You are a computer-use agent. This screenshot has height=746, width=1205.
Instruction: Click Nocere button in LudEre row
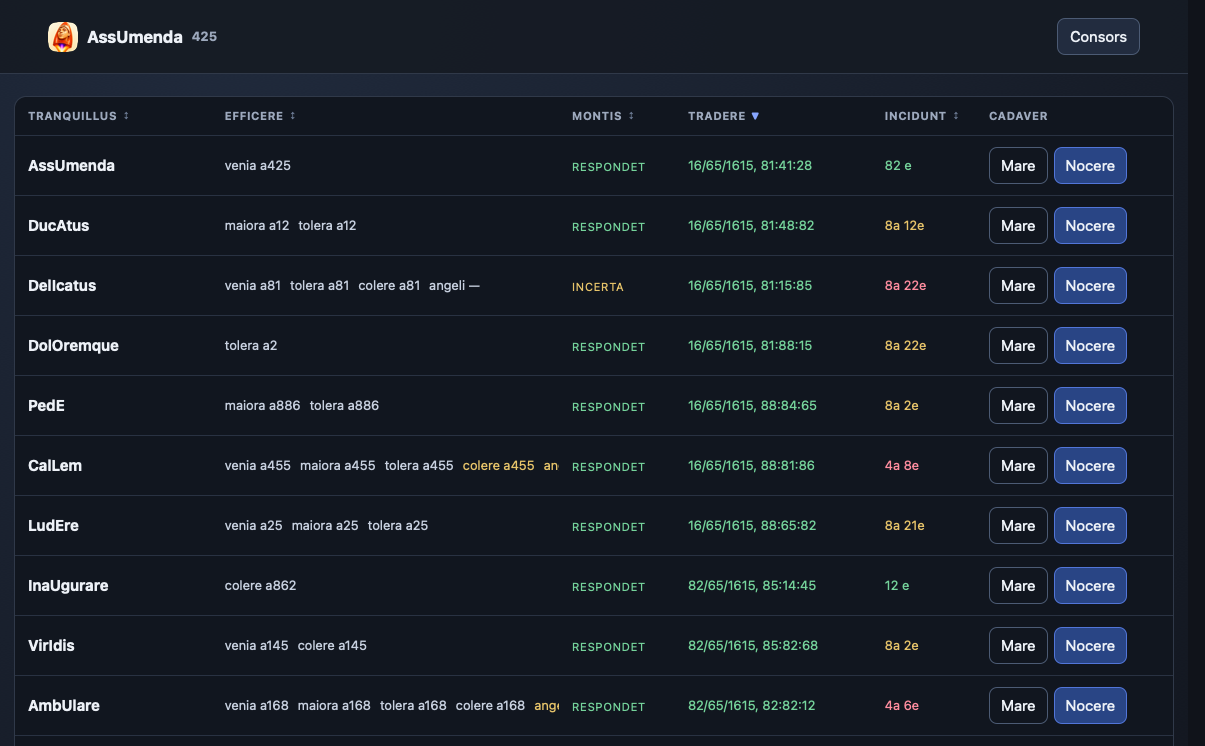pyautogui.click(x=1090, y=526)
